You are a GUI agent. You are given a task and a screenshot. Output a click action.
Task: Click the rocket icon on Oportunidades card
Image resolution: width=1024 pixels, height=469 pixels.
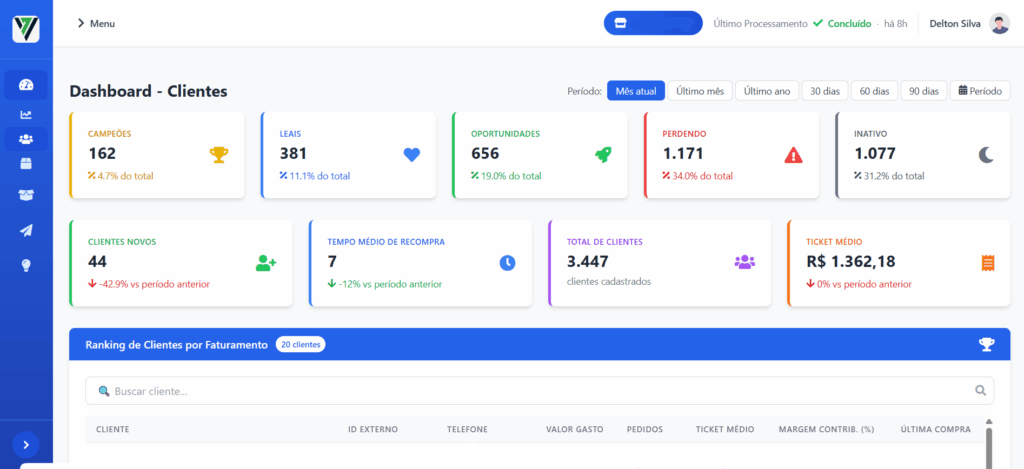(603, 154)
